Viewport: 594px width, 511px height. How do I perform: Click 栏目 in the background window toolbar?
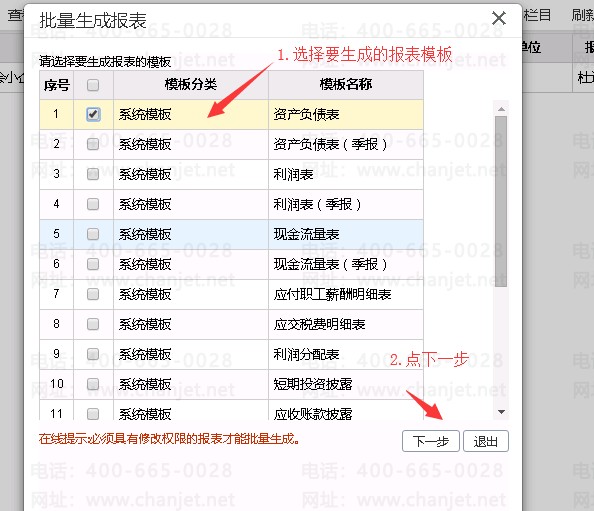coord(537,15)
